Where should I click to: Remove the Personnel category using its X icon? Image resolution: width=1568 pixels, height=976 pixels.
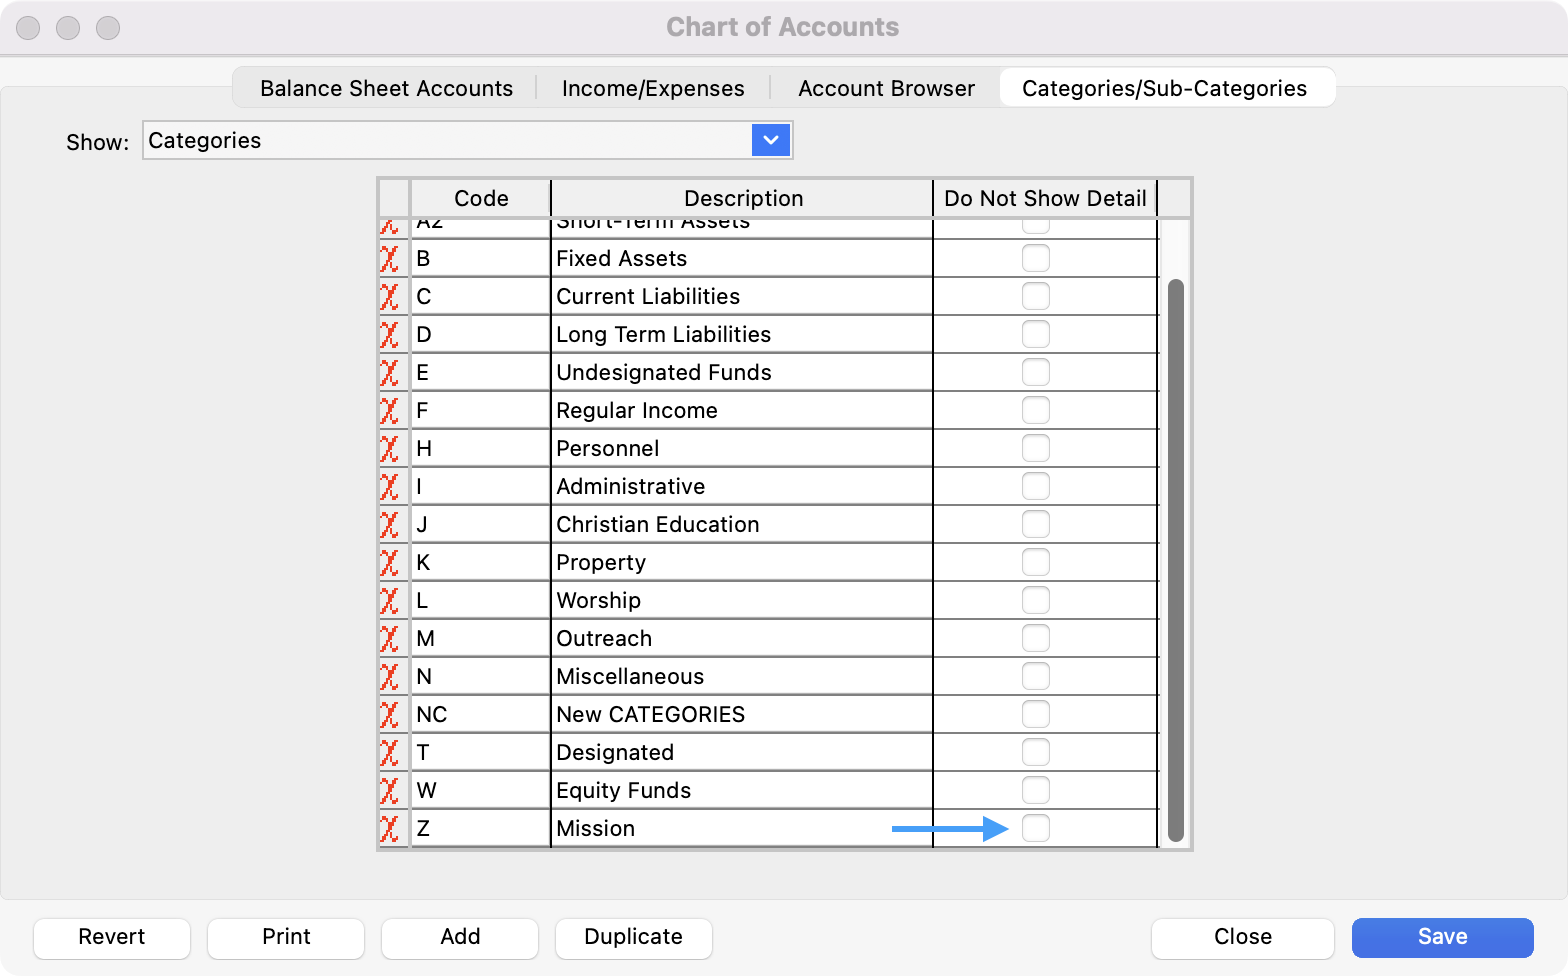(x=390, y=449)
